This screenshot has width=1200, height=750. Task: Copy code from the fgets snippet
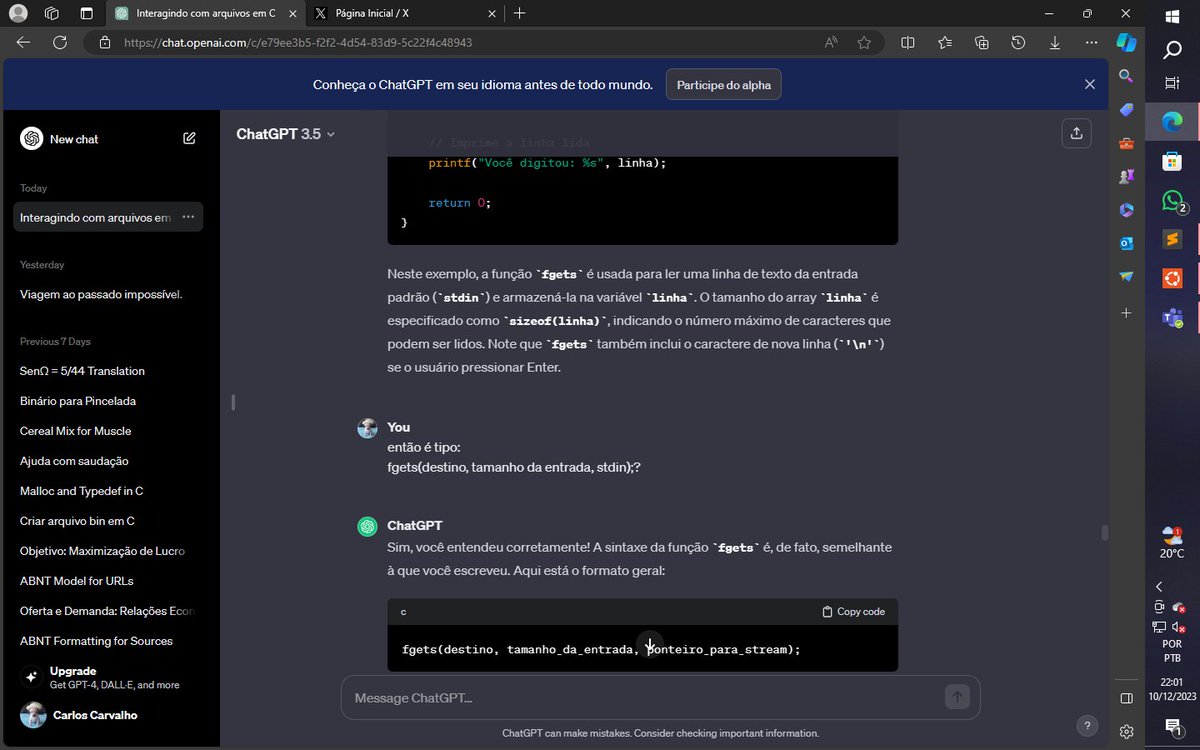coord(853,611)
